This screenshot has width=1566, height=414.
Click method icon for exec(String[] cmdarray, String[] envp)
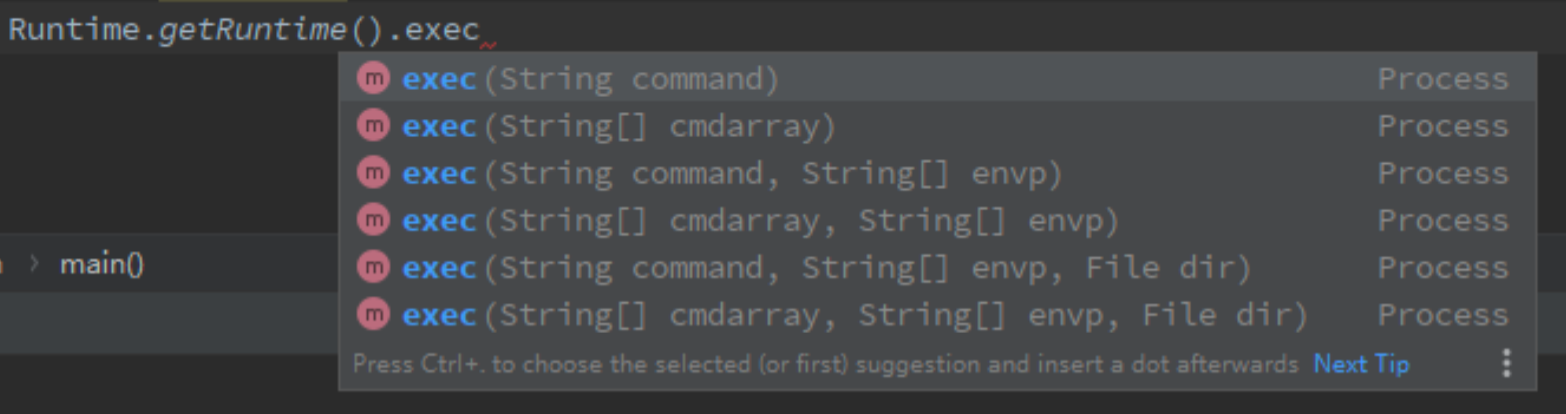373,220
